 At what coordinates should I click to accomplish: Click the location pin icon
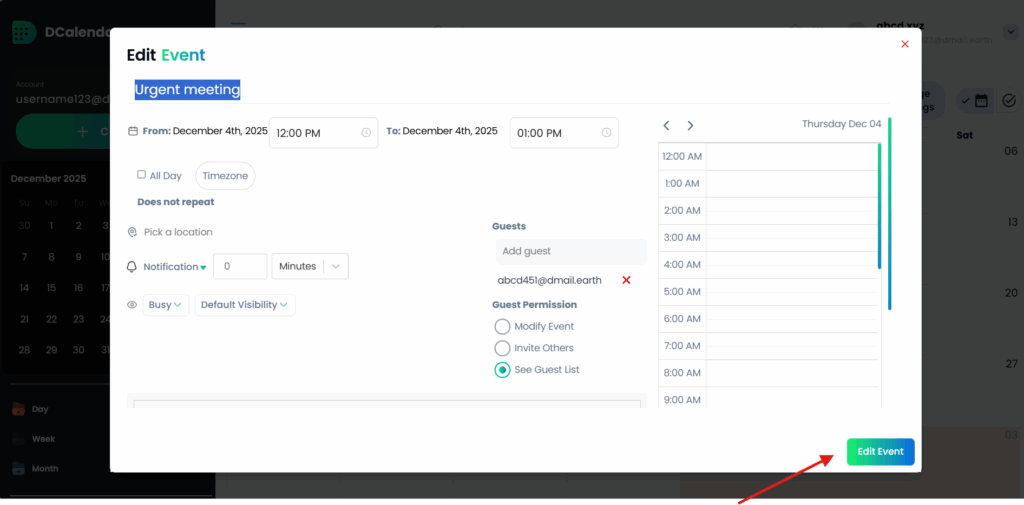[x=132, y=232]
